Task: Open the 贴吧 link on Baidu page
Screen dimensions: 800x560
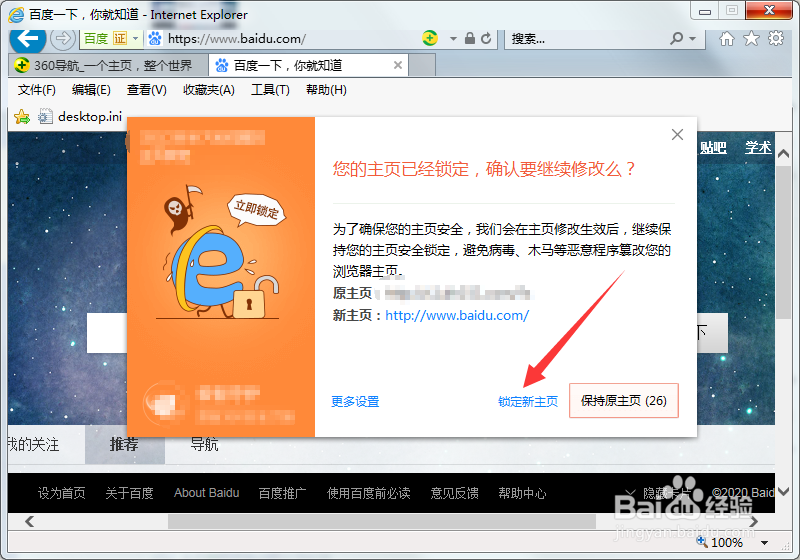Action: pyautogui.click(x=713, y=147)
